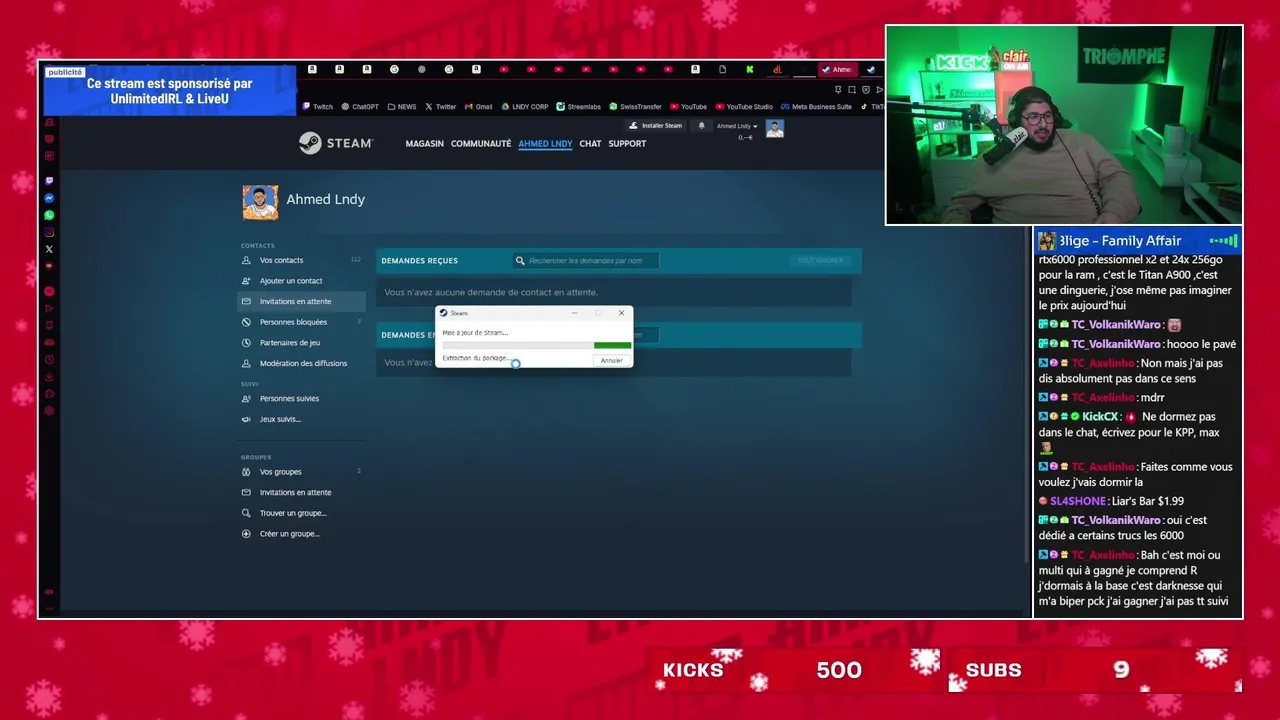Screen dimensions: 1280x720
Task: Open Steam notifications bell
Action: 701,126
